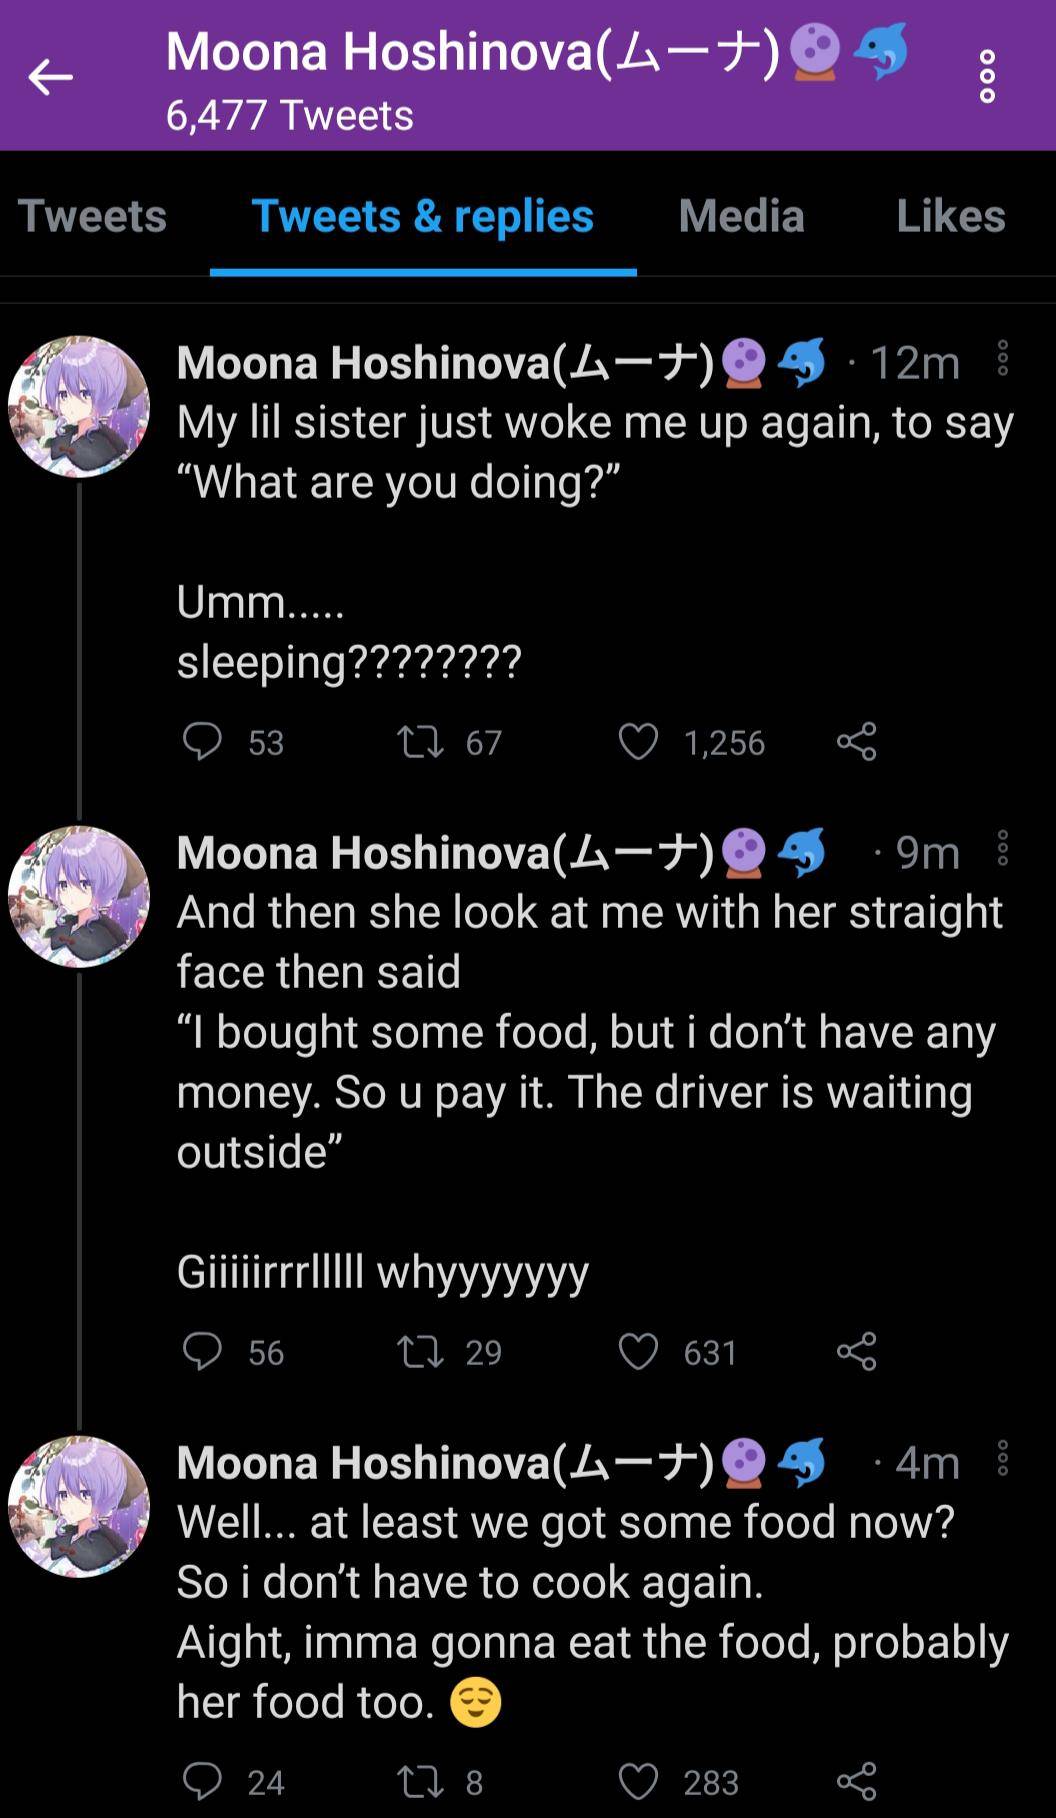Tap the share icon on the 9m tweet

click(x=855, y=1352)
